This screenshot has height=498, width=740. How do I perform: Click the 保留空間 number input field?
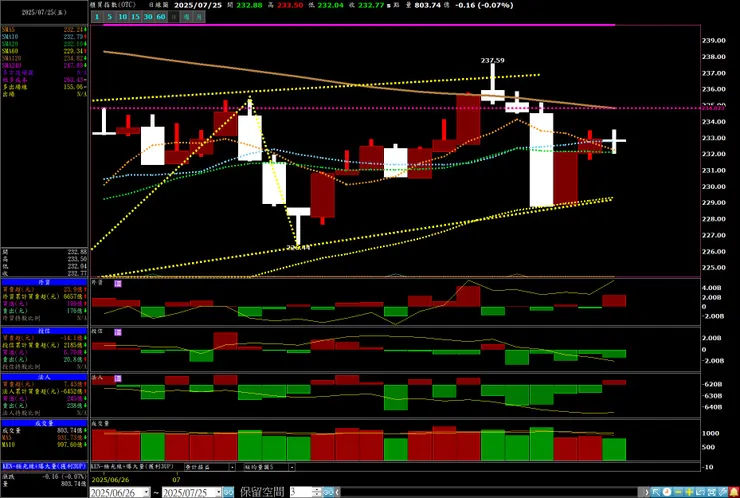(x=302, y=492)
